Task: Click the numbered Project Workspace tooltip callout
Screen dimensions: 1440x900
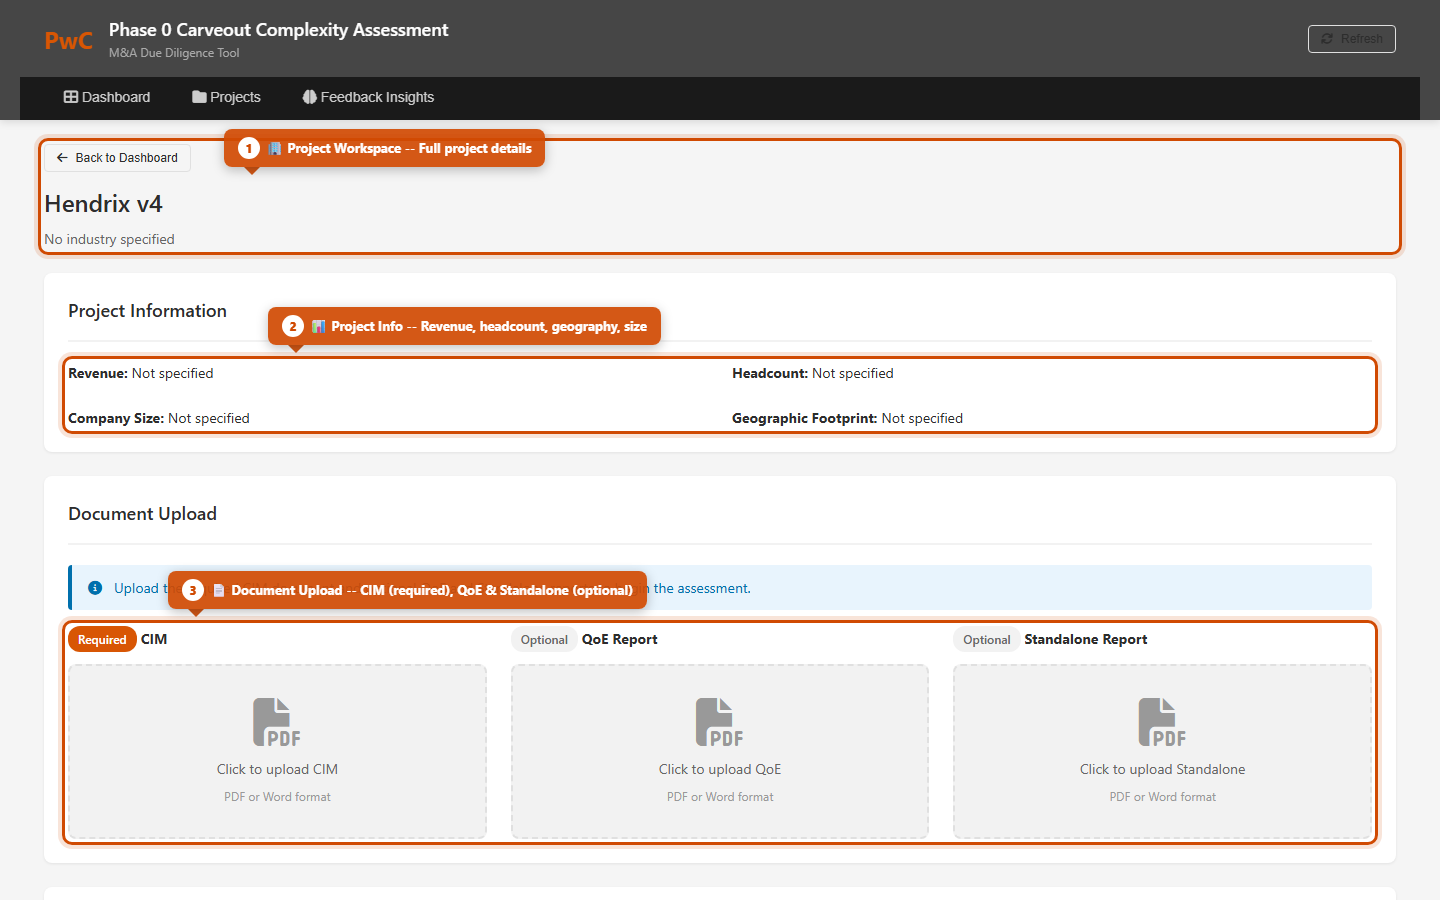Action: pos(384,148)
